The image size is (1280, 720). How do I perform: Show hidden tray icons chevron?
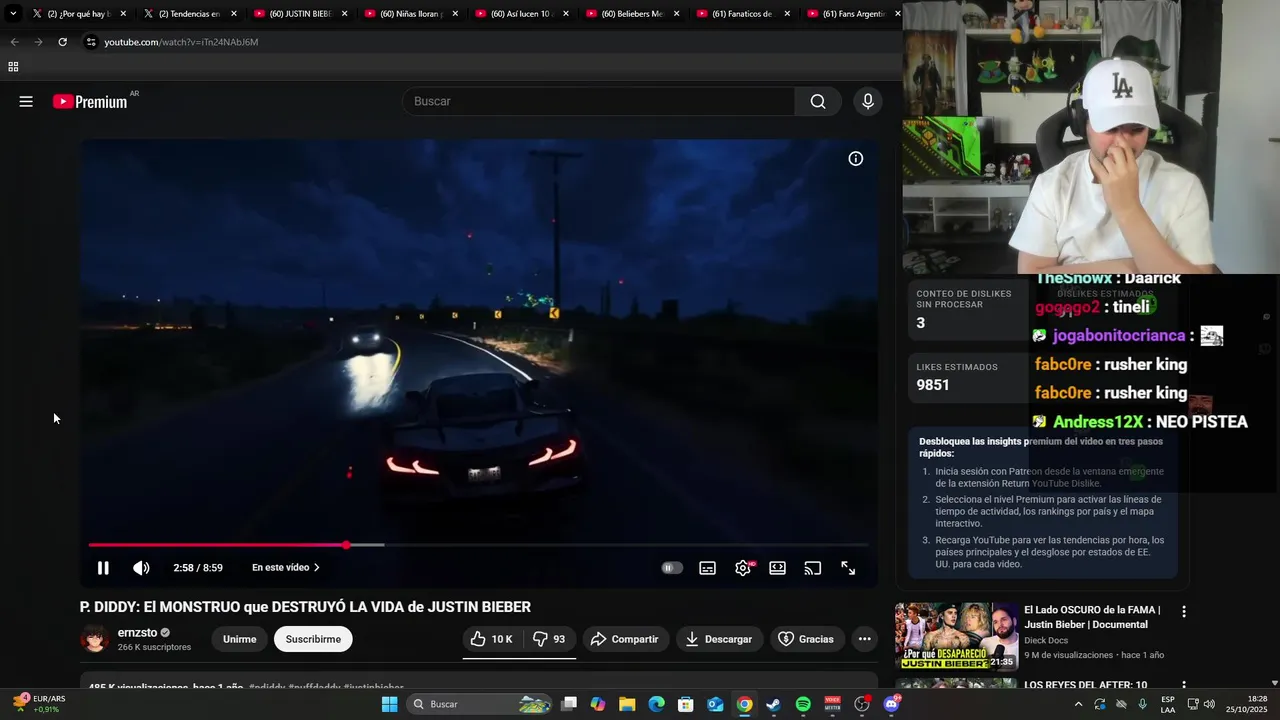tap(1078, 704)
